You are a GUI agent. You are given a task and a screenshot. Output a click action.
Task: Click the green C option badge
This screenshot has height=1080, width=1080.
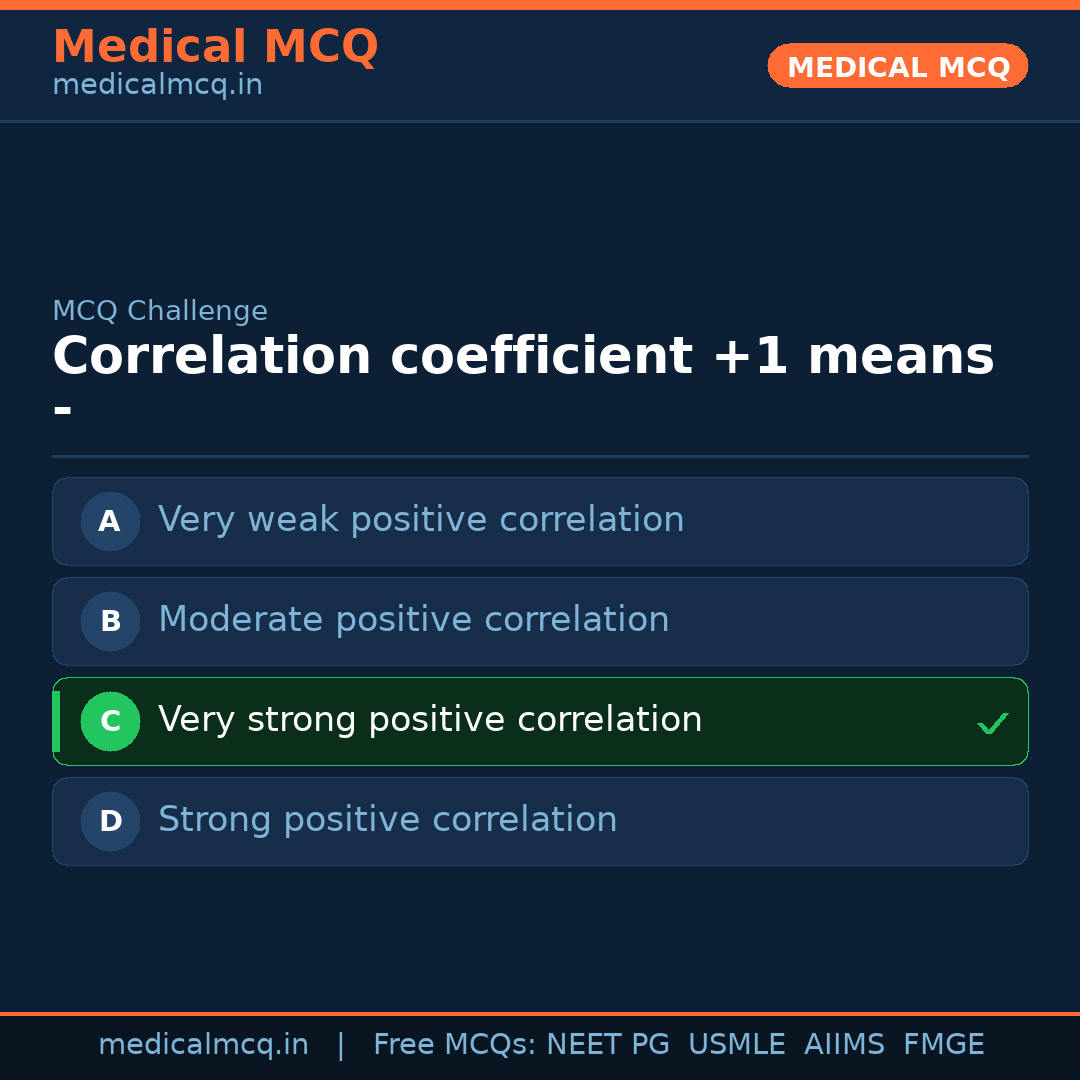click(x=110, y=721)
